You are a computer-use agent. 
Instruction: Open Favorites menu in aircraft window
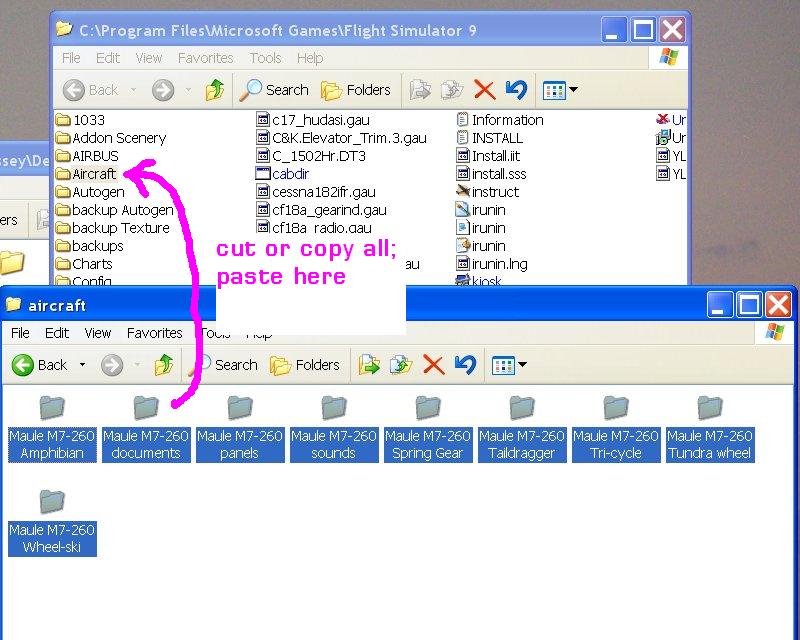[x=155, y=333]
